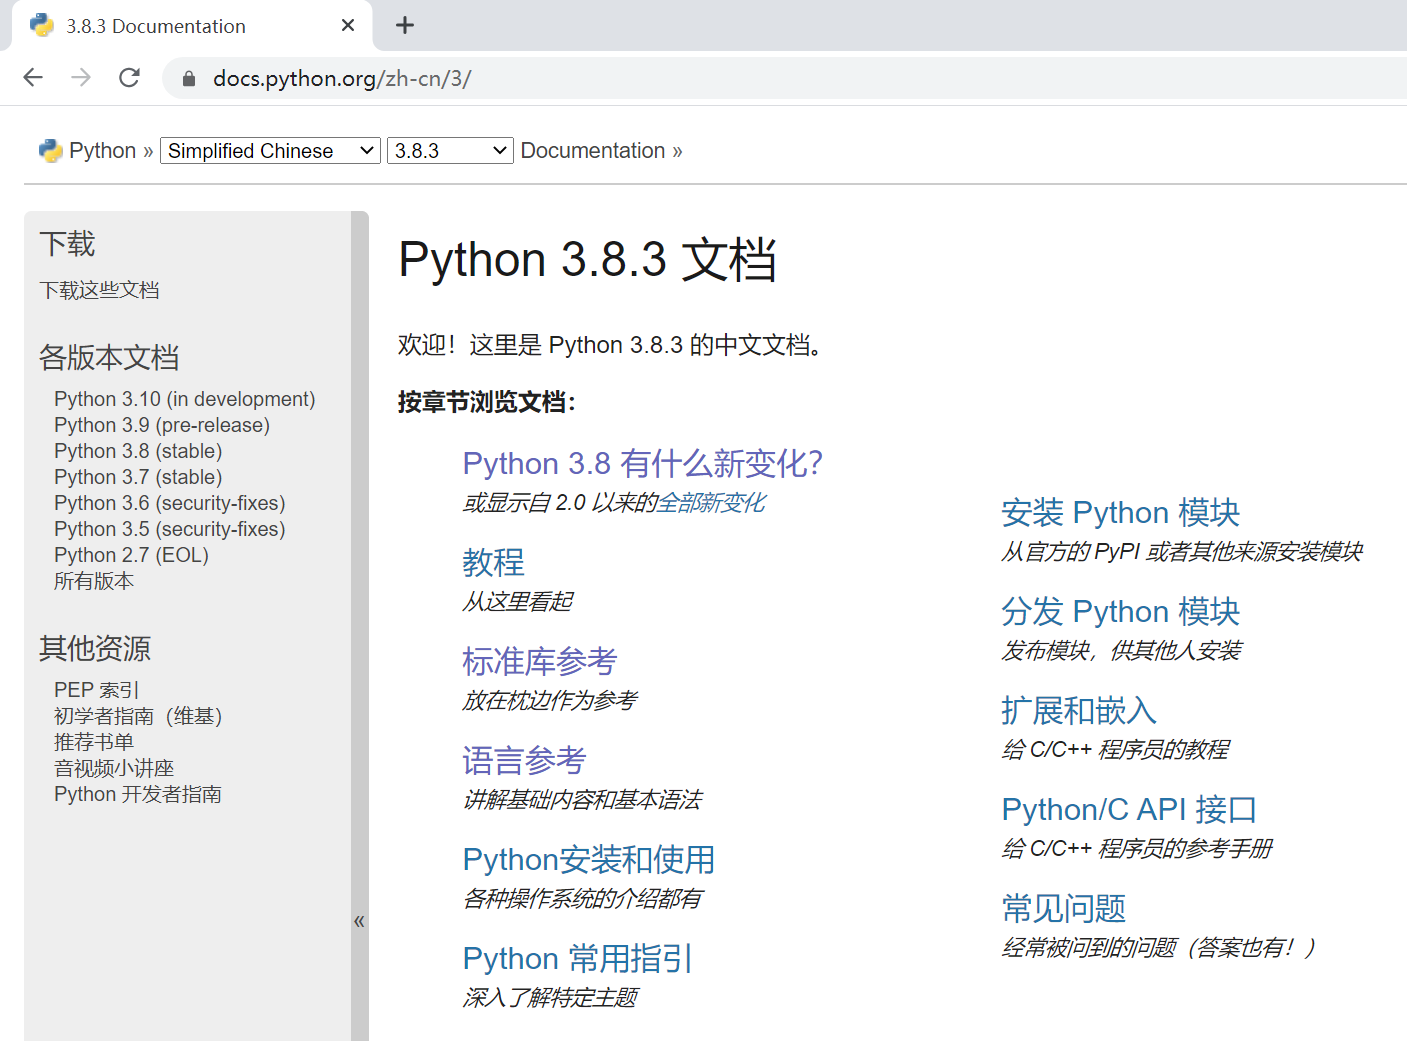This screenshot has width=1407, height=1041.
Task: Open 推荐书单 link
Action: coord(94,742)
